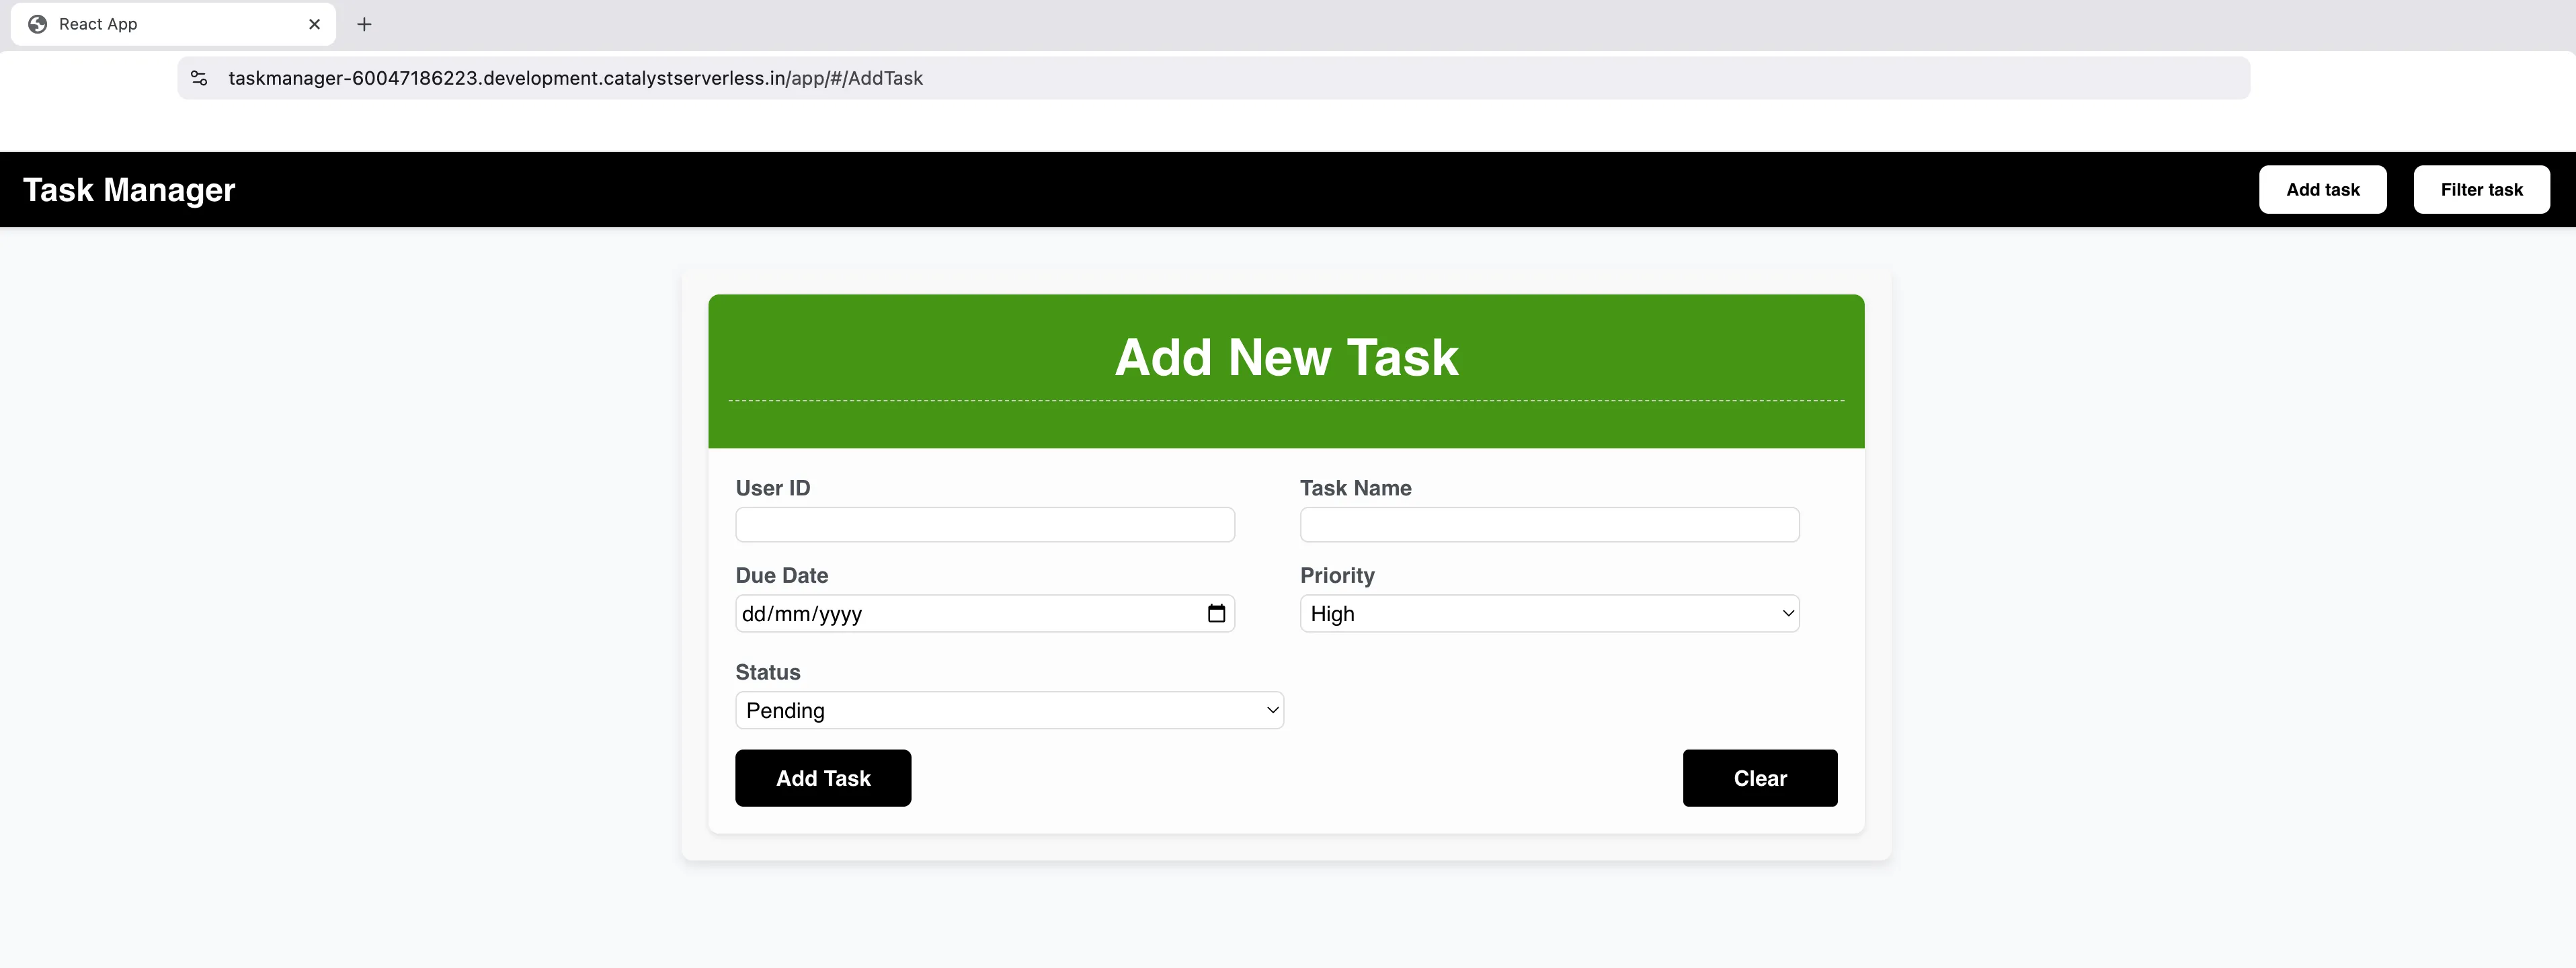
Task: Open the calendar picker icon in Due Date
Action: click(x=1216, y=613)
